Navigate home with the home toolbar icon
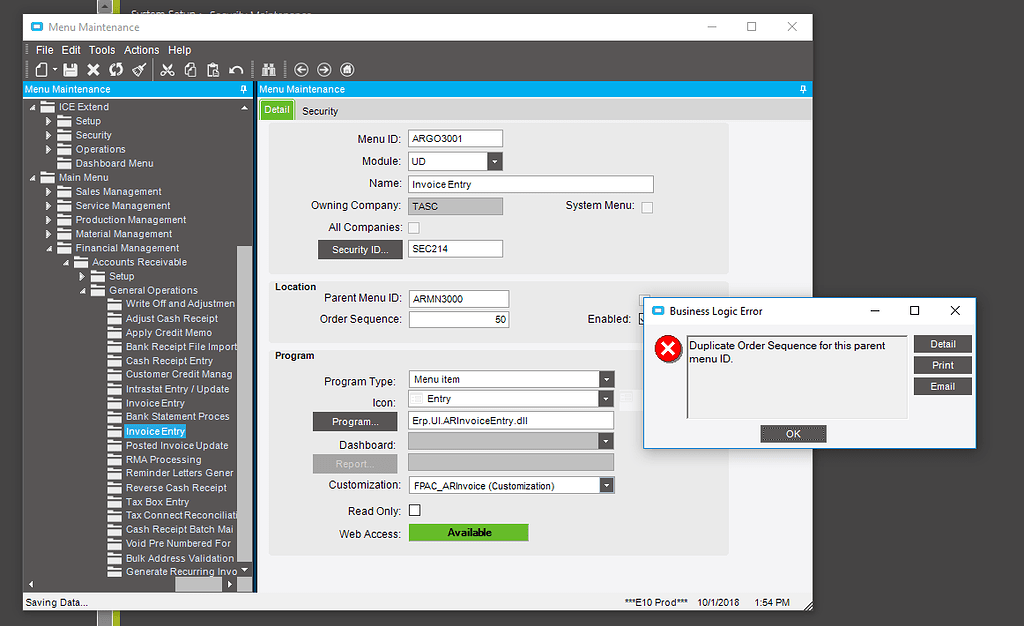 click(x=347, y=69)
